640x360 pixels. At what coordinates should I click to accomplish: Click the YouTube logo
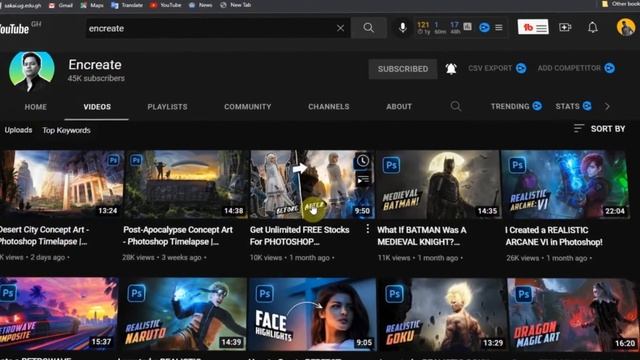tap(15, 28)
